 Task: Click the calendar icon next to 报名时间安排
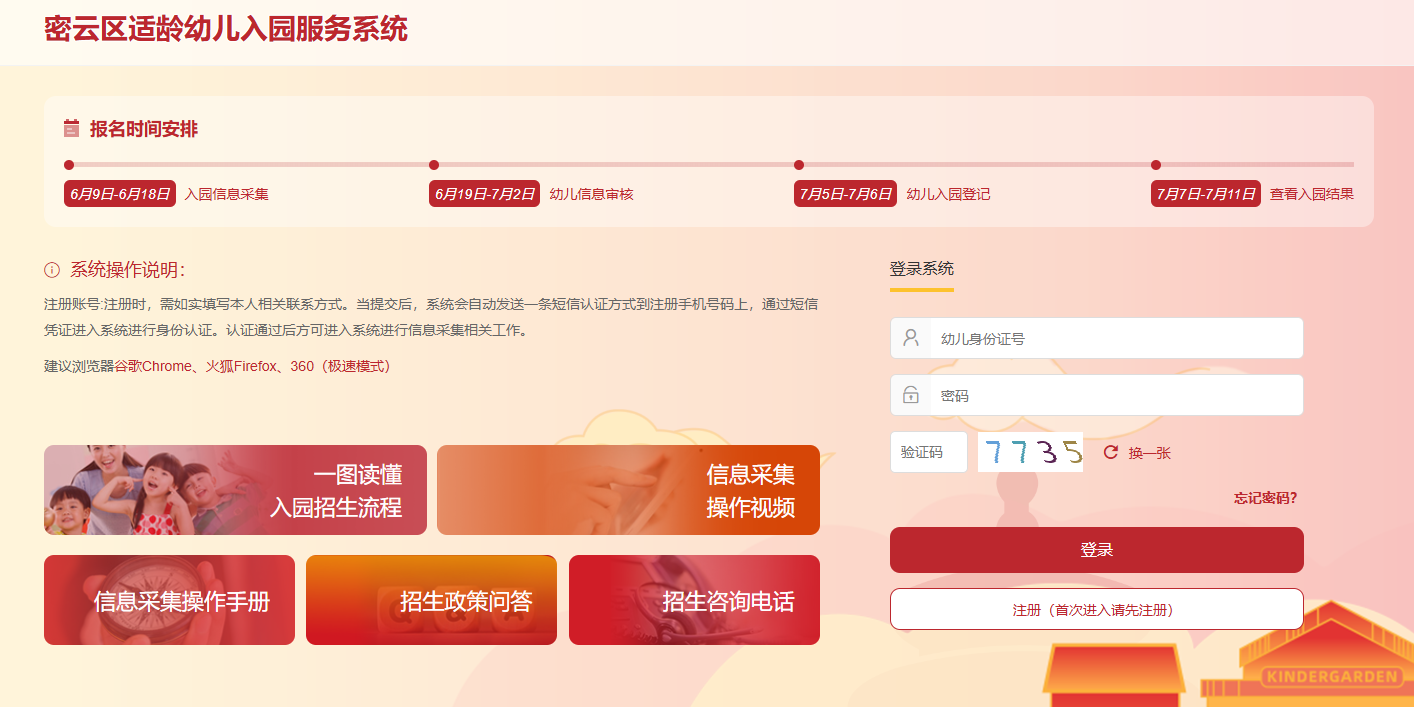pyautogui.click(x=71, y=128)
